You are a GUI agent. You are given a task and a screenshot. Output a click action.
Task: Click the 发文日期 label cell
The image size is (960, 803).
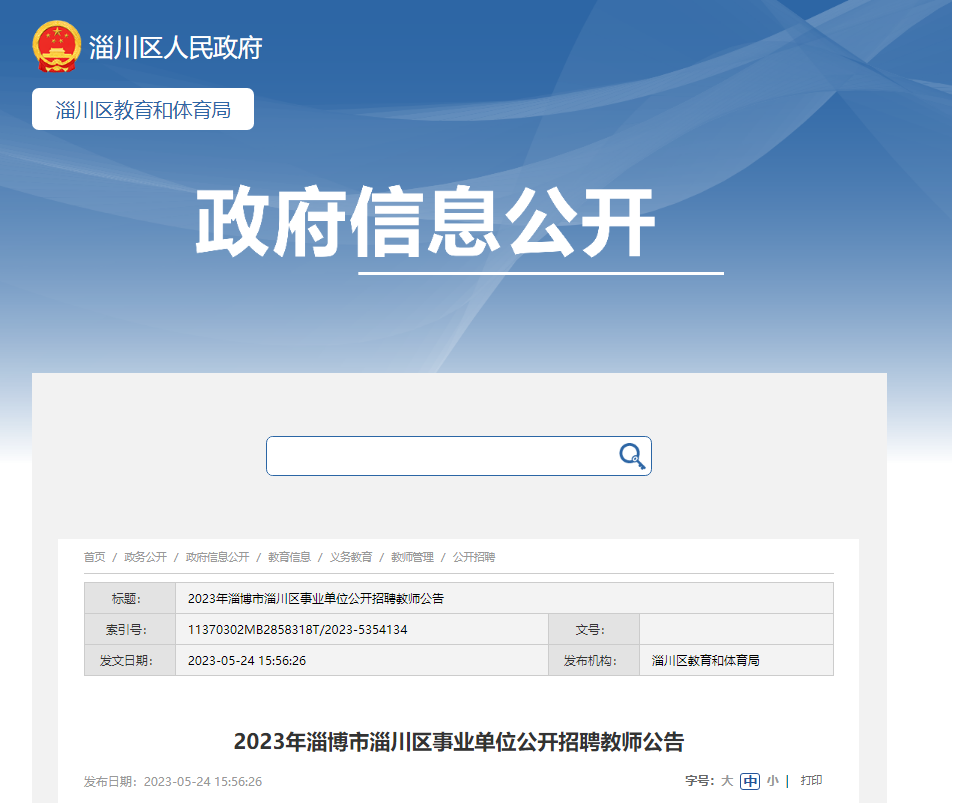[x=130, y=660]
